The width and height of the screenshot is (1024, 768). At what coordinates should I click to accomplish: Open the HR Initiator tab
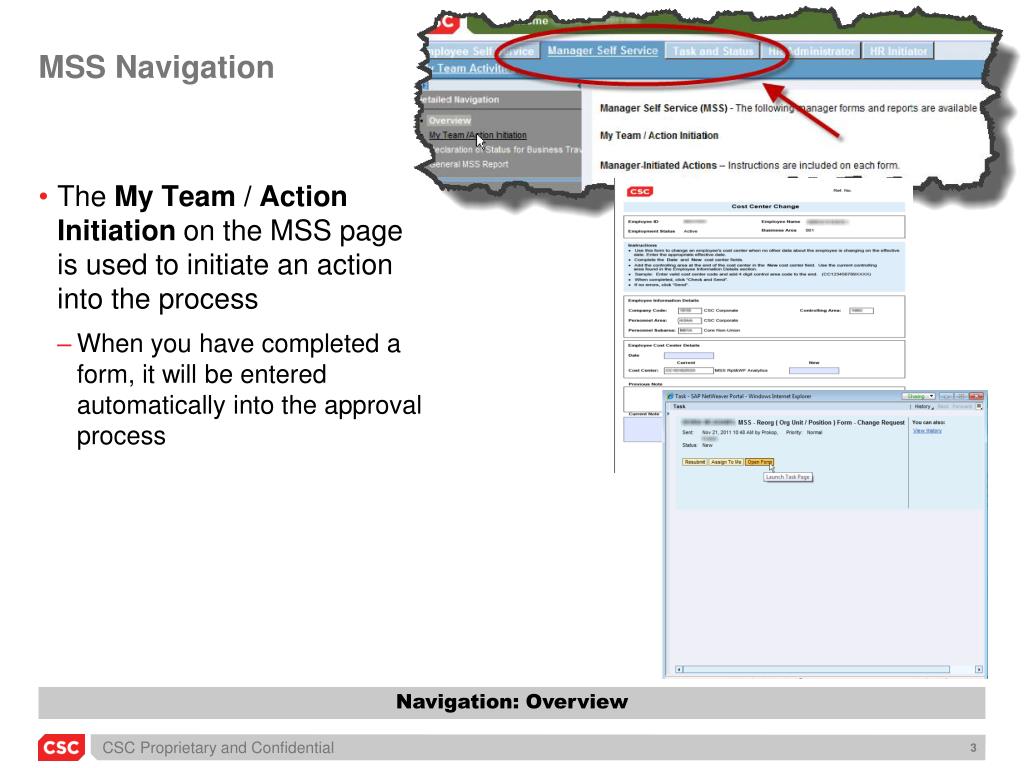898,51
